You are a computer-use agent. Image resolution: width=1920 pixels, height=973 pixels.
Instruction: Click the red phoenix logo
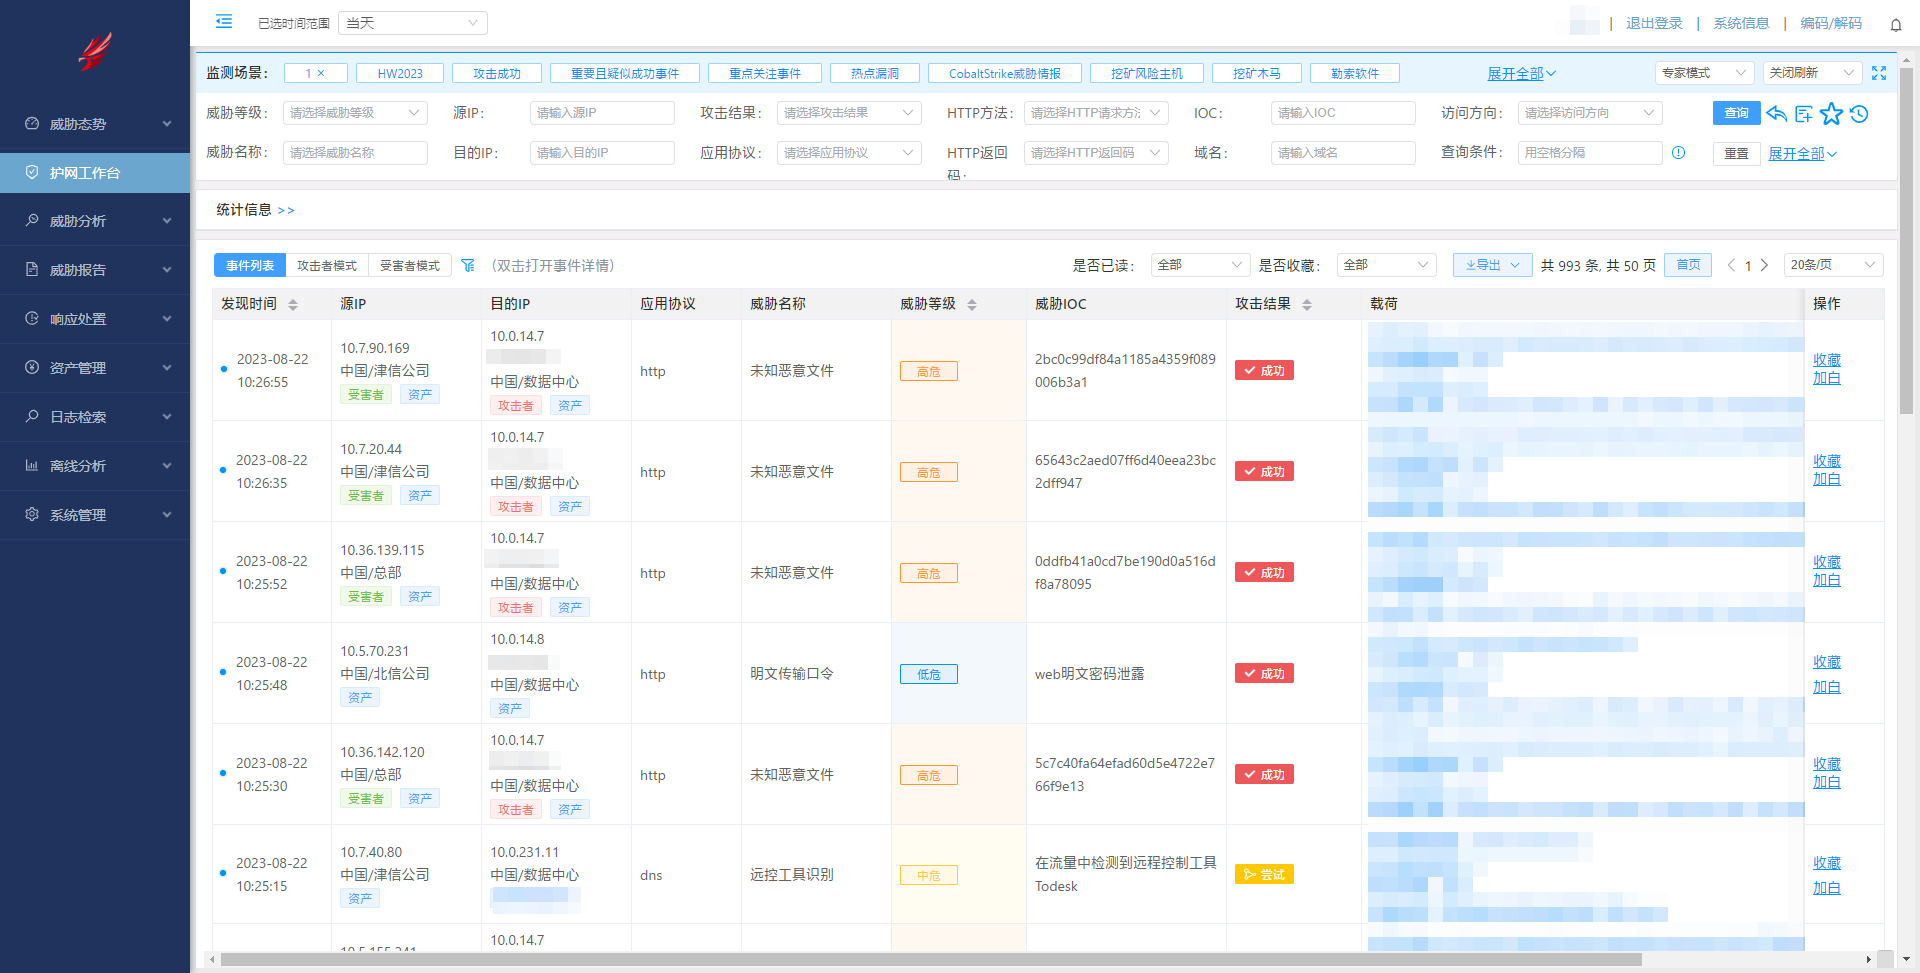click(x=95, y=51)
